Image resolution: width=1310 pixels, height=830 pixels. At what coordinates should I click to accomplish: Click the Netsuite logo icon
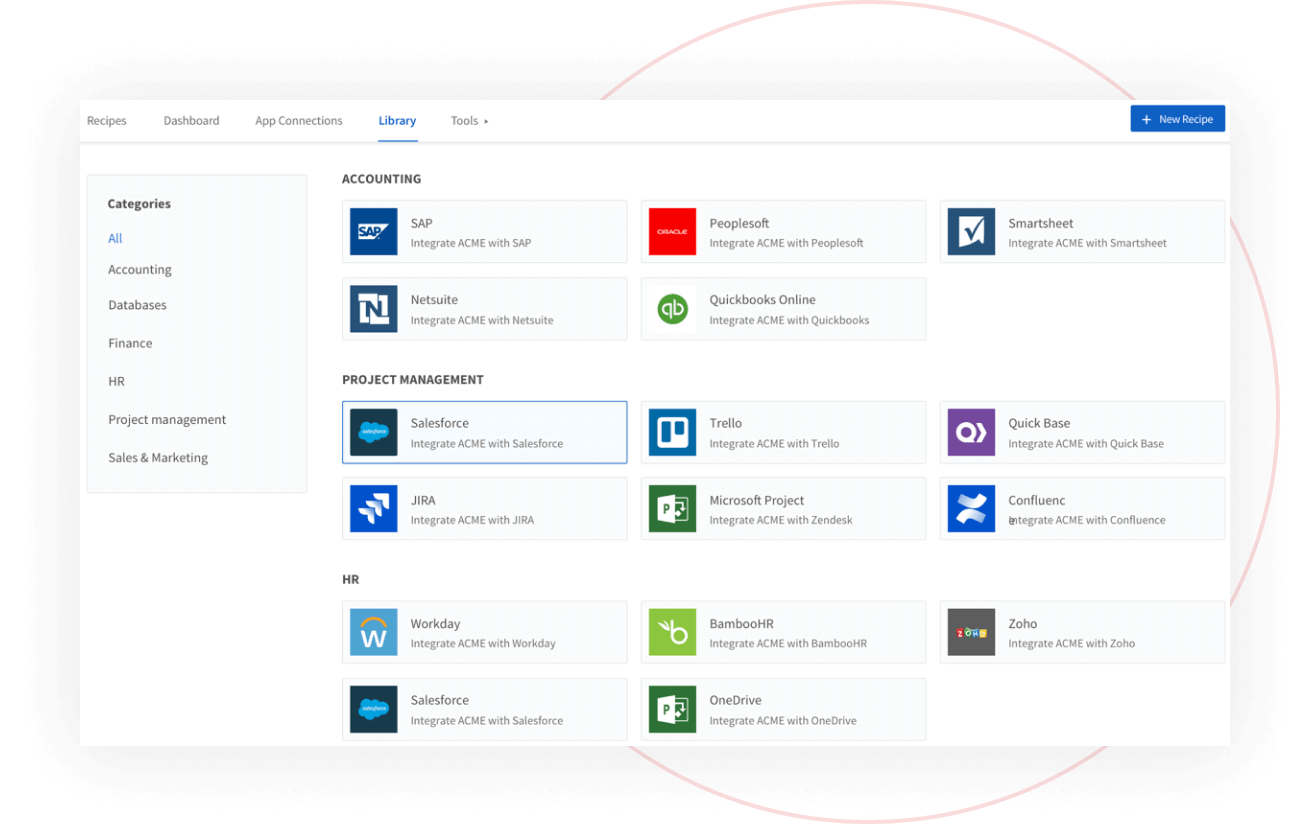374,309
